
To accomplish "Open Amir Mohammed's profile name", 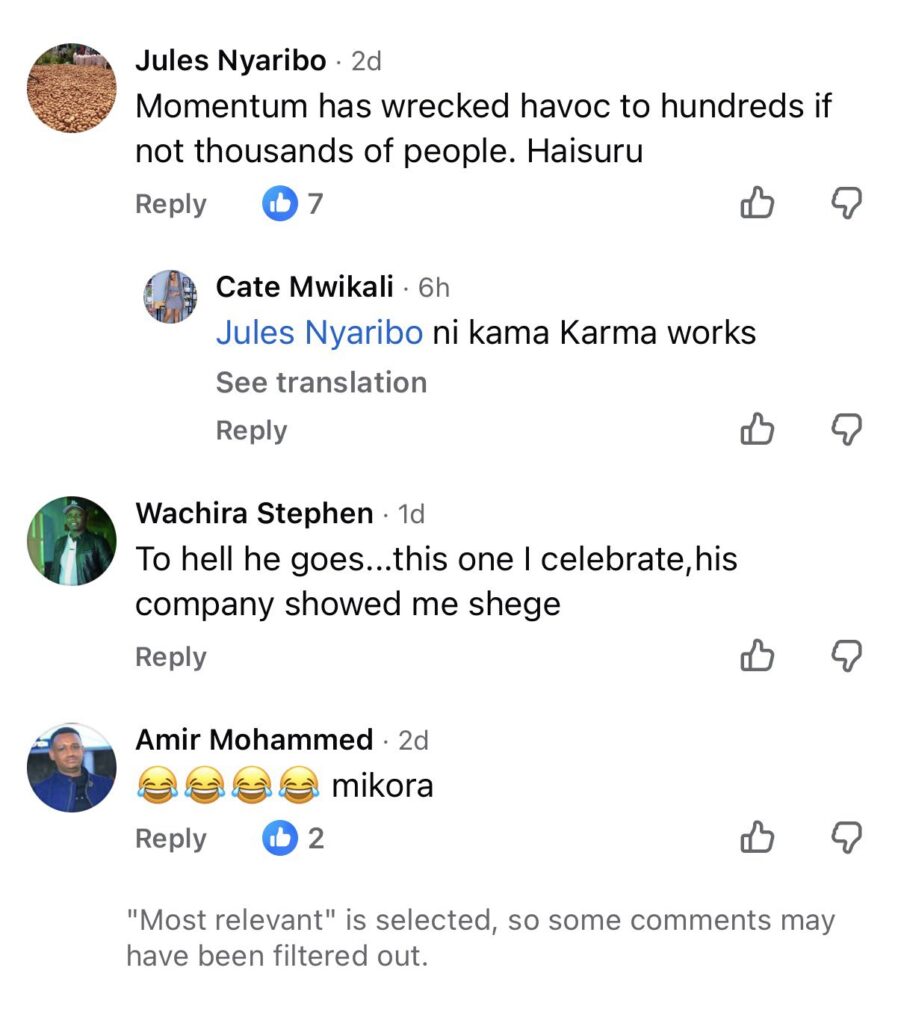I will tap(254, 740).
